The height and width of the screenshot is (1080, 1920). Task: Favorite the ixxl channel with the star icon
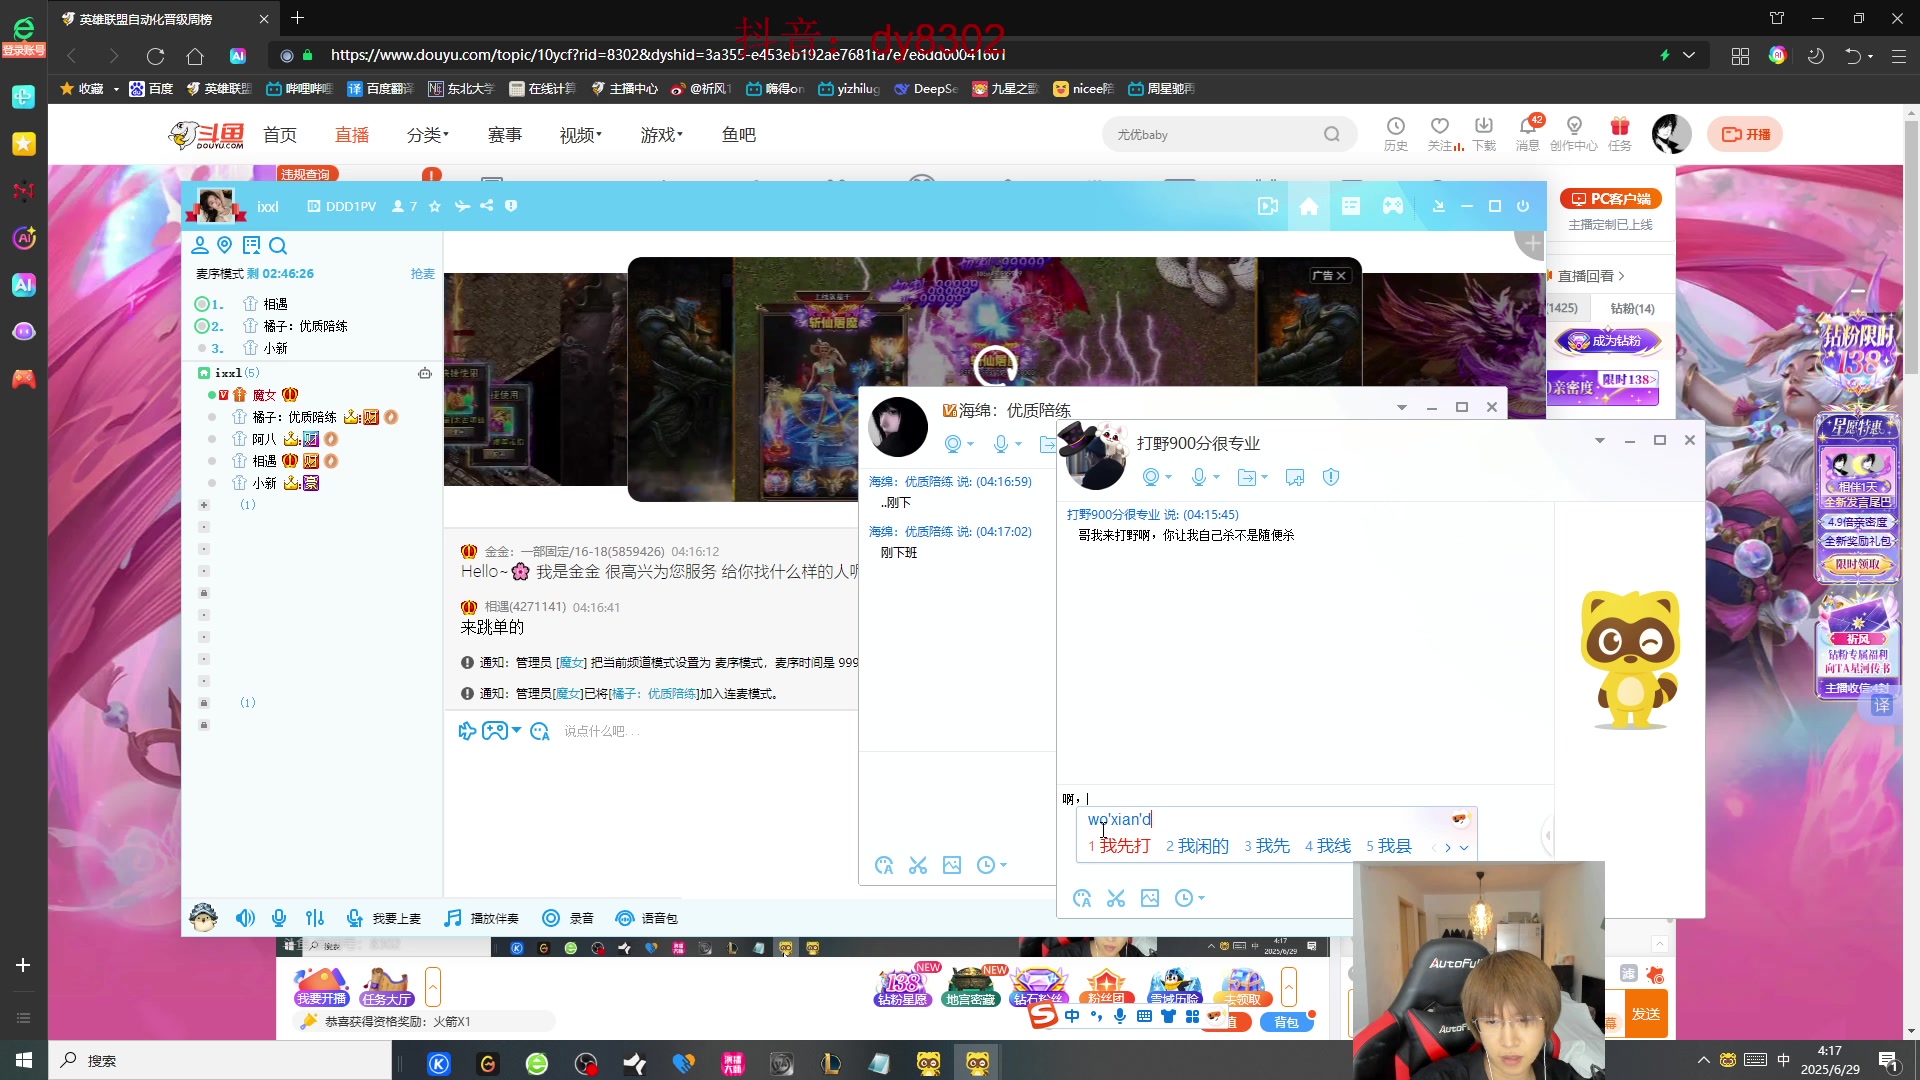click(x=435, y=206)
